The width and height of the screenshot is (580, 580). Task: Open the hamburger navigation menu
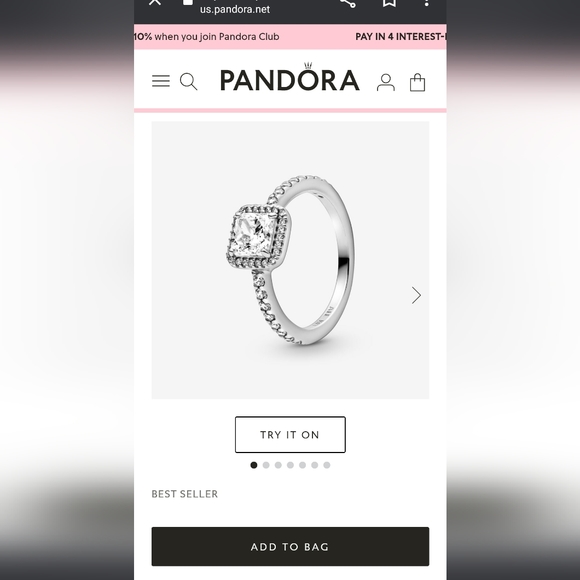[161, 81]
